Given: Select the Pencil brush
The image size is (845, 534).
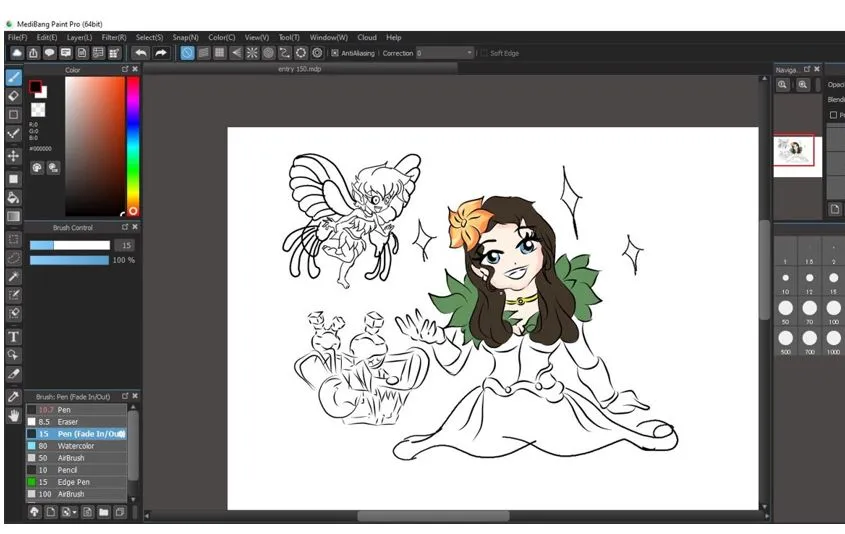Looking at the screenshot, I should tap(77, 470).
